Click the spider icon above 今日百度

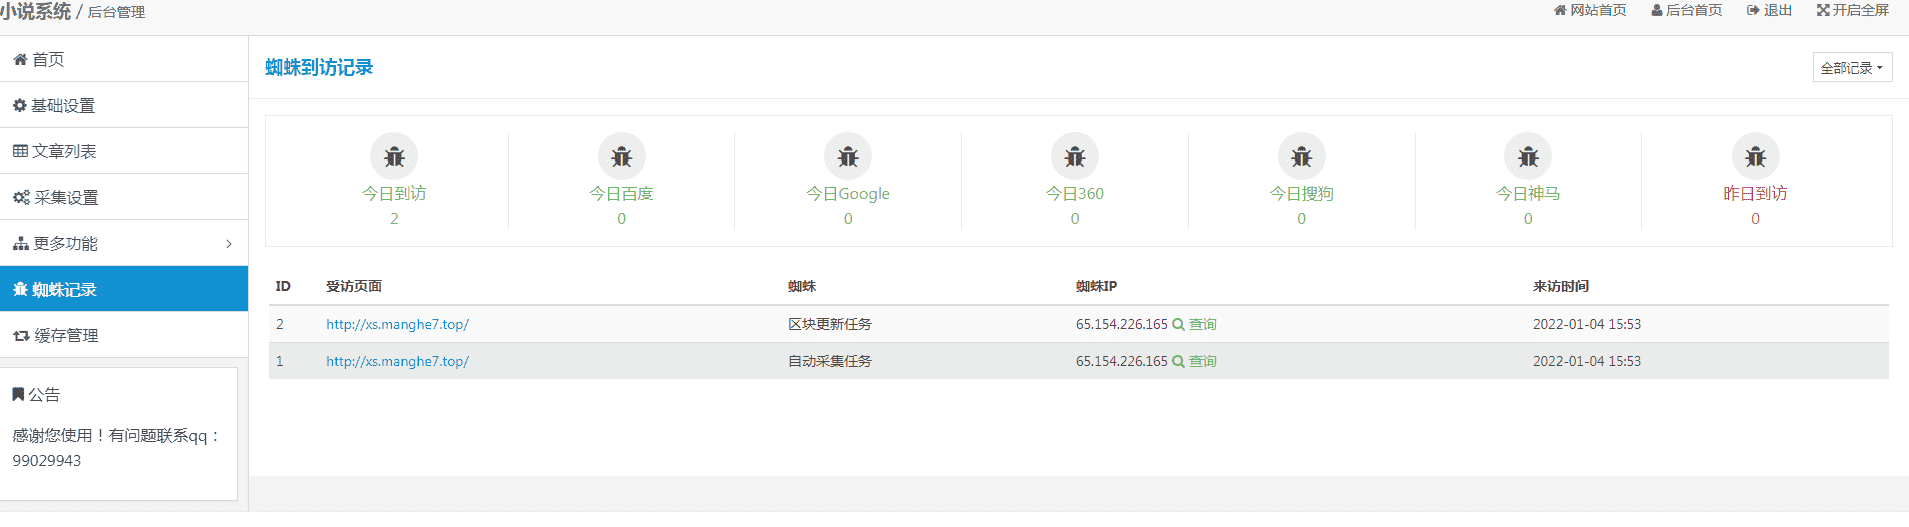pos(621,156)
